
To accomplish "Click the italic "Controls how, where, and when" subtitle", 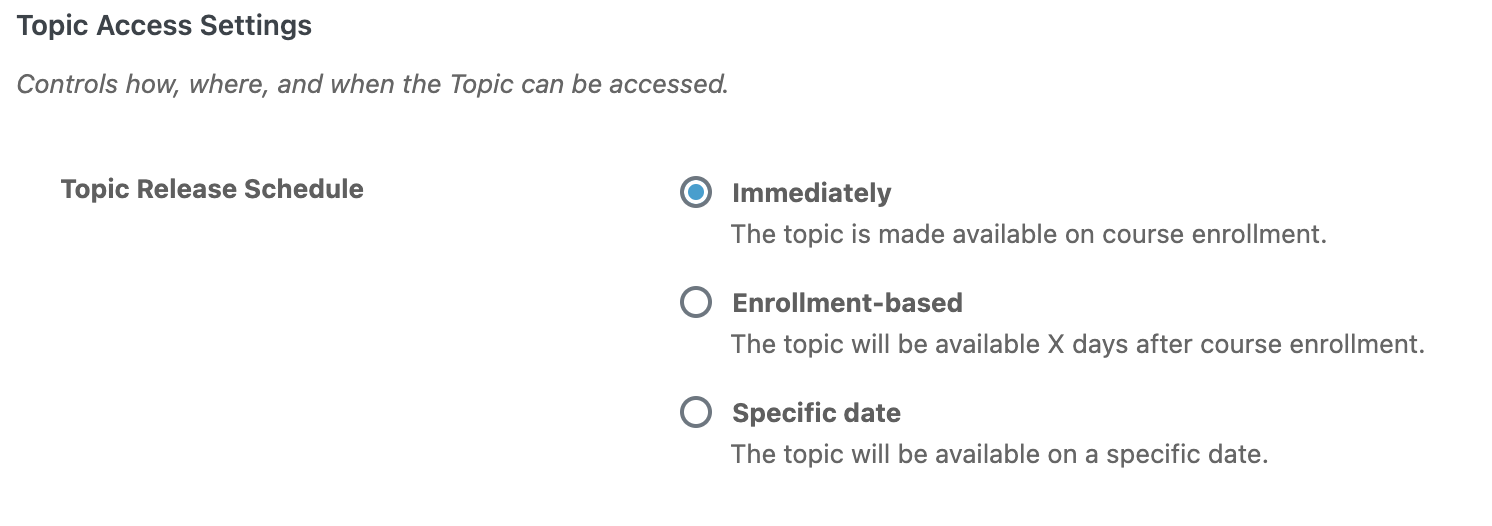I will click(372, 84).
